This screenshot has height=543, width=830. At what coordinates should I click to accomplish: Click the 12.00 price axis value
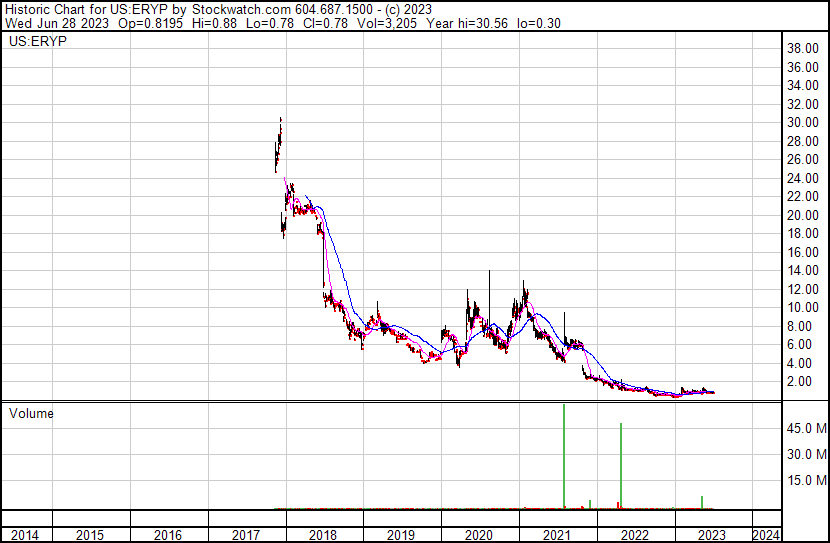tap(803, 289)
